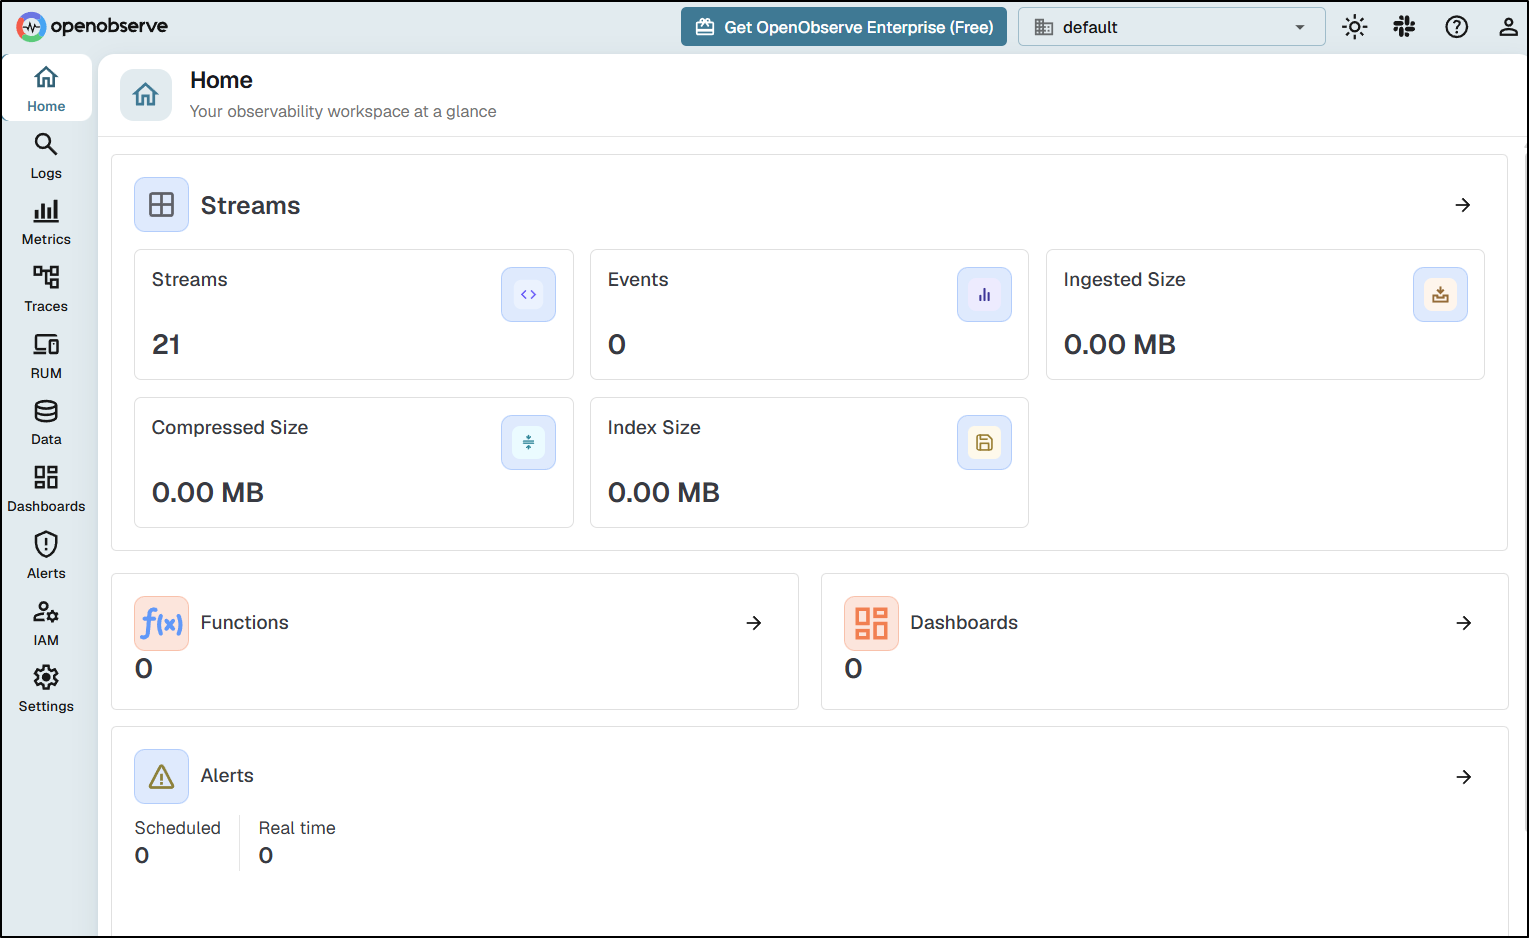
Task: Open Streams section via arrow
Action: click(x=1463, y=205)
